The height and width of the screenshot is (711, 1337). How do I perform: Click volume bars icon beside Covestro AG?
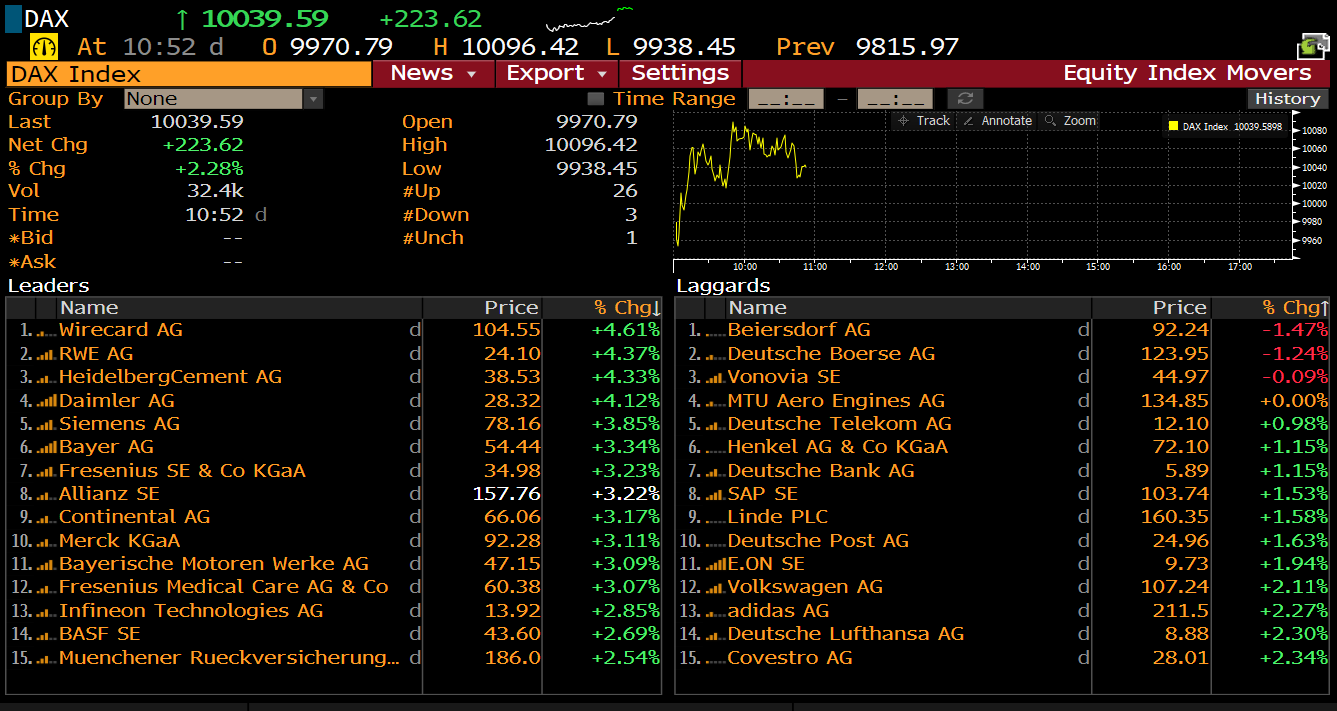pos(715,658)
